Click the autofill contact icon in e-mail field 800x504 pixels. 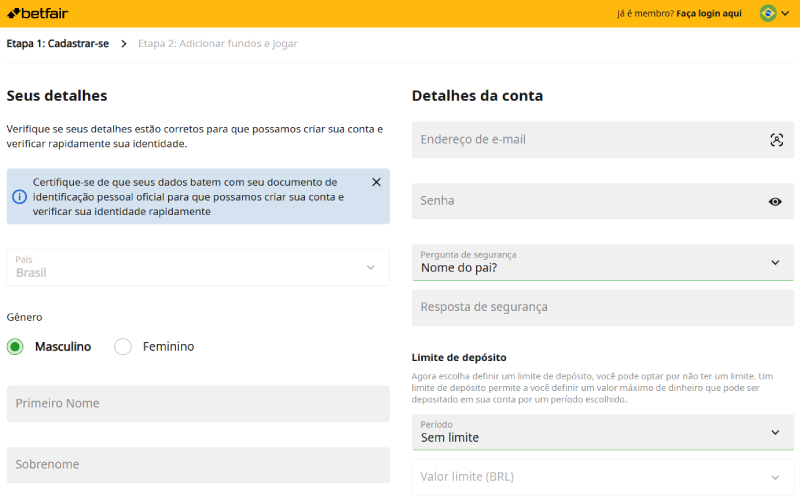pos(777,140)
